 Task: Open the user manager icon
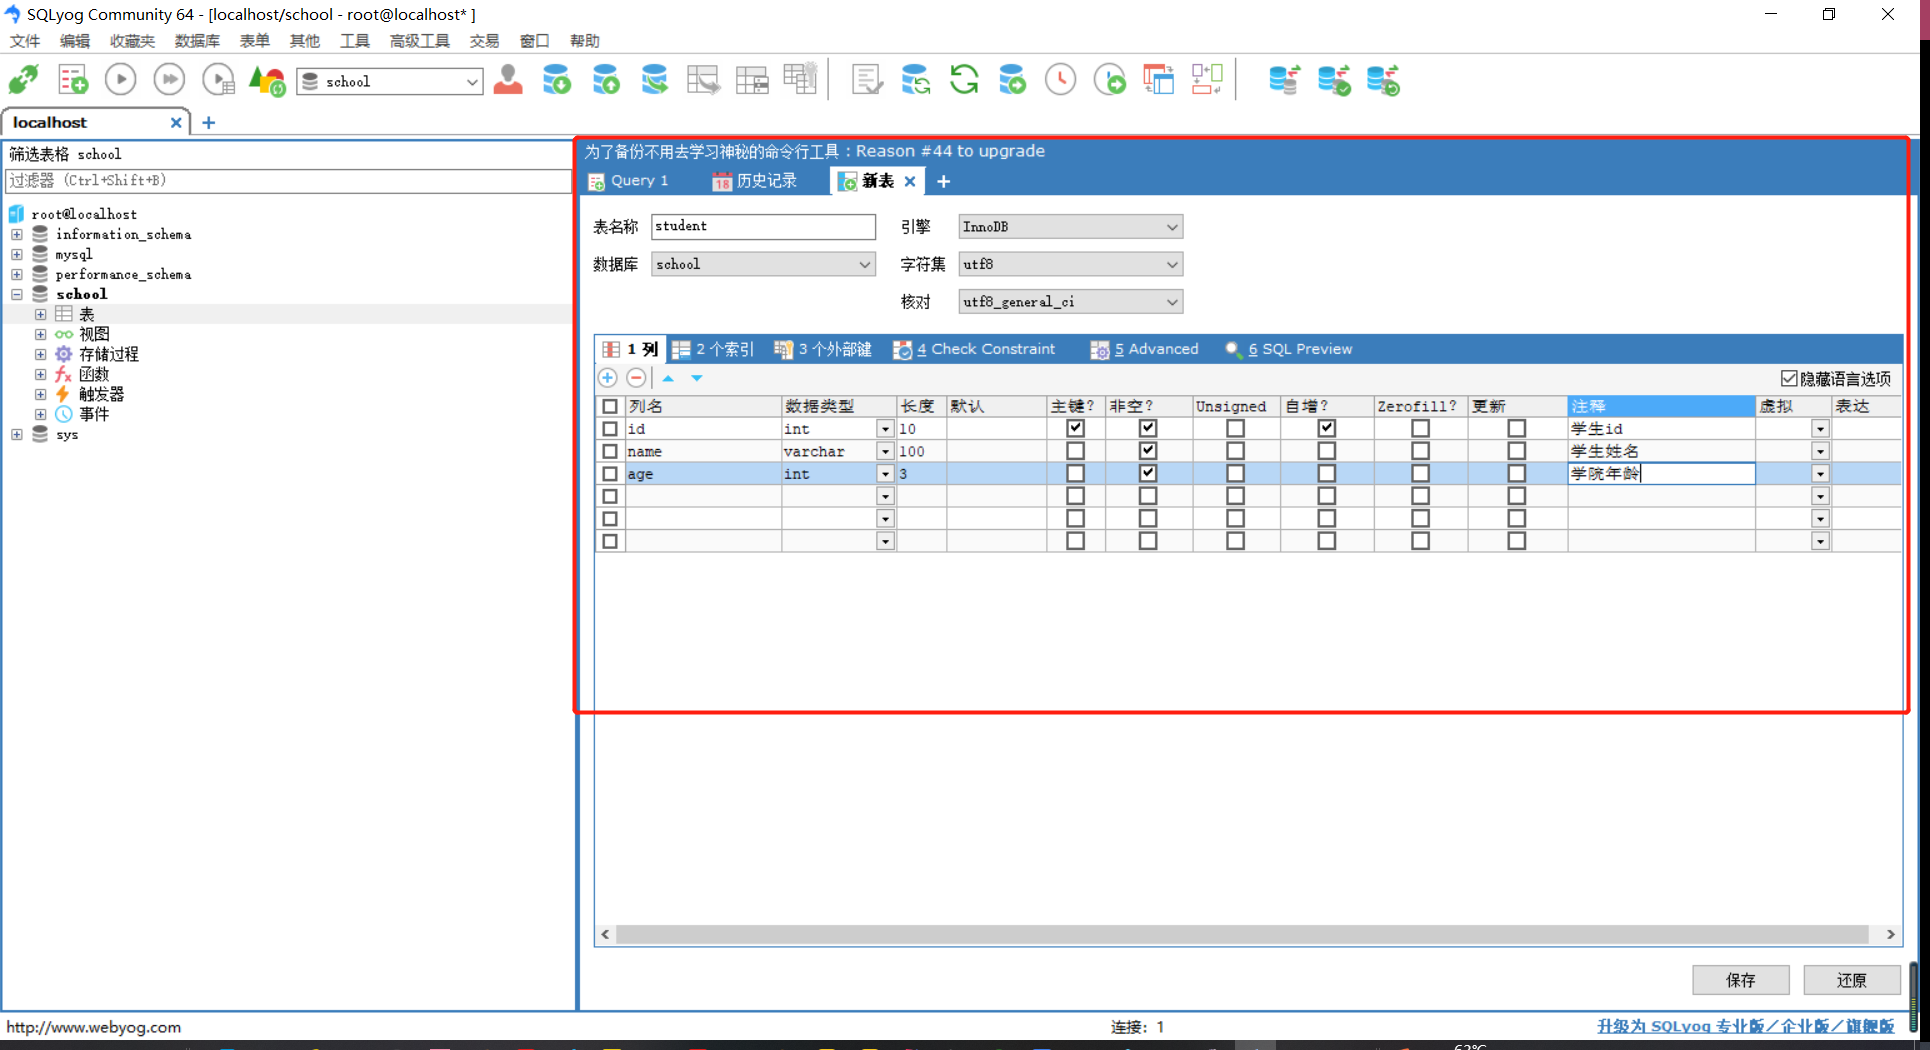pyautogui.click(x=508, y=80)
